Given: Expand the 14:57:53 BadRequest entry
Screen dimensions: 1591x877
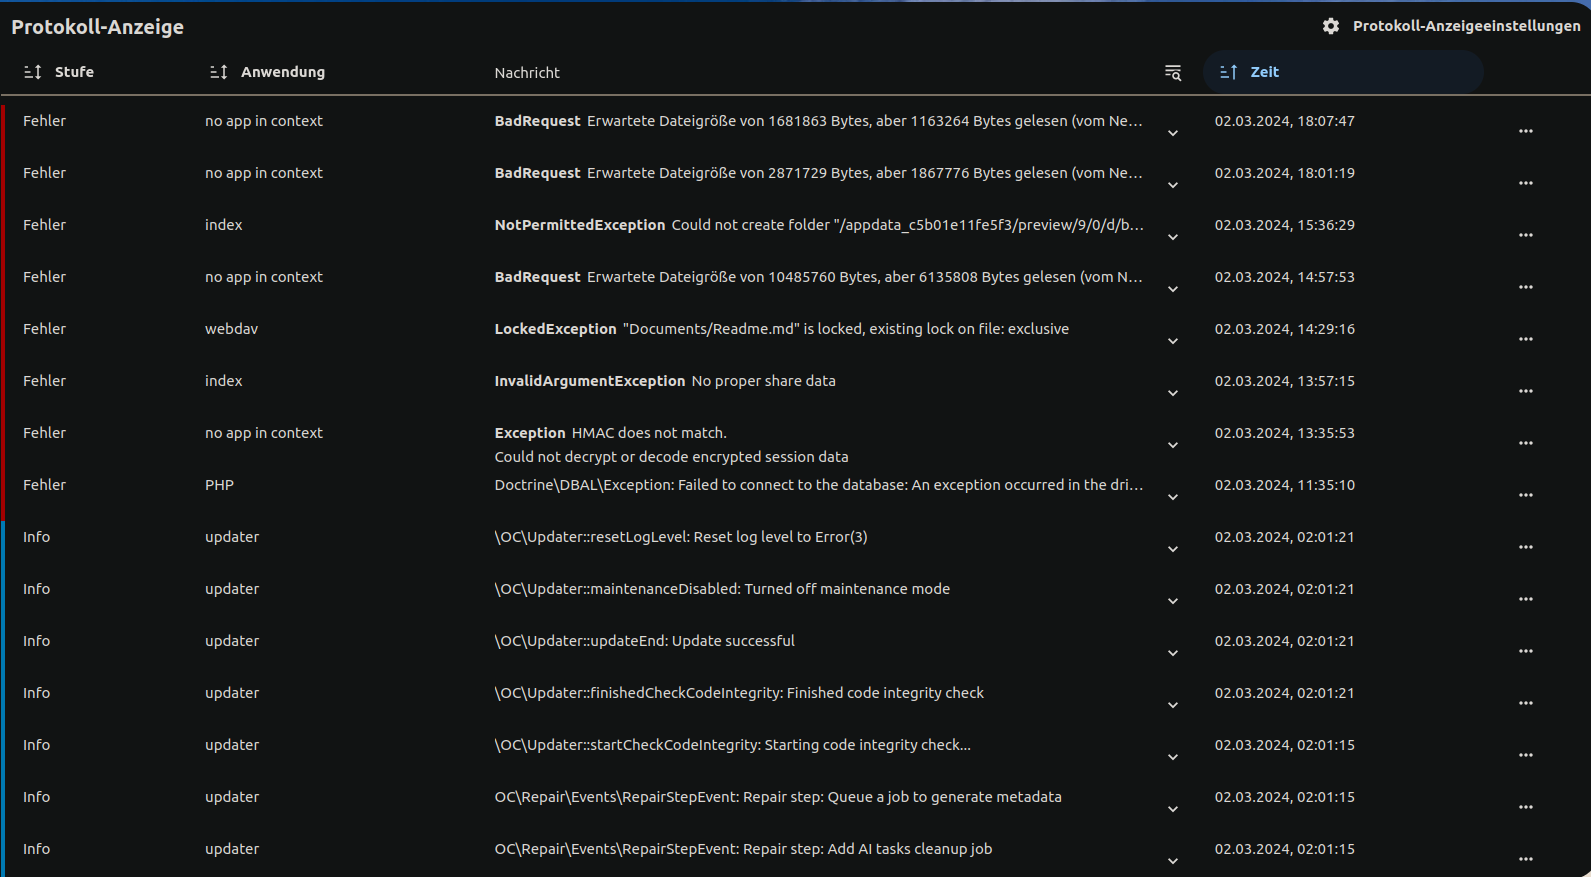Looking at the screenshot, I should 1173,289.
